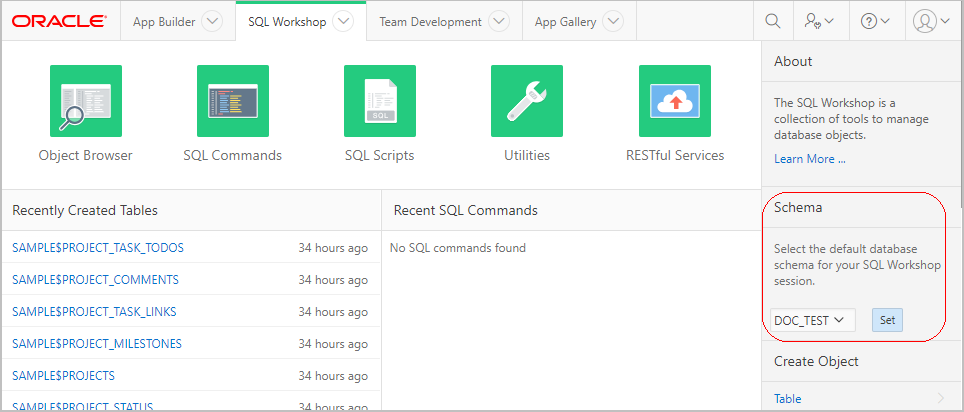Expand the Team Development dropdown arrow
This screenshot has height=412, width=964.
click(x=498, y=22)
